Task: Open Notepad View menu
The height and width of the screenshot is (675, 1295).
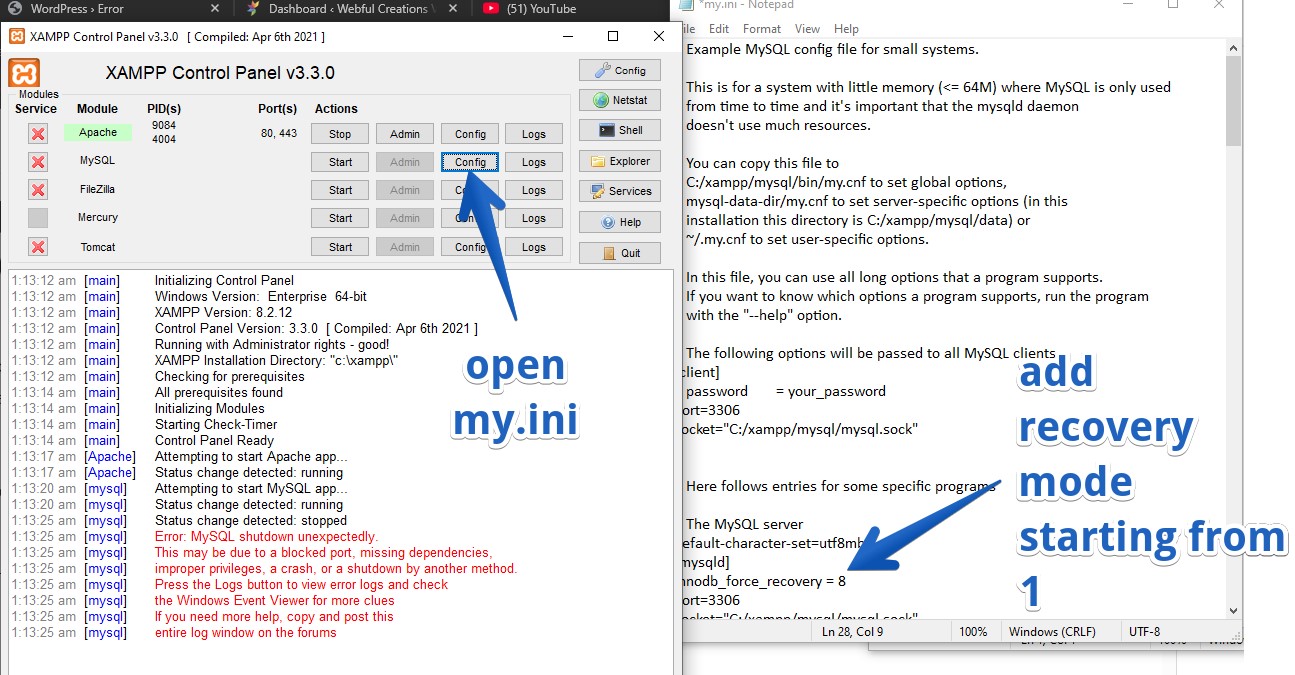Action: [807, 29]
